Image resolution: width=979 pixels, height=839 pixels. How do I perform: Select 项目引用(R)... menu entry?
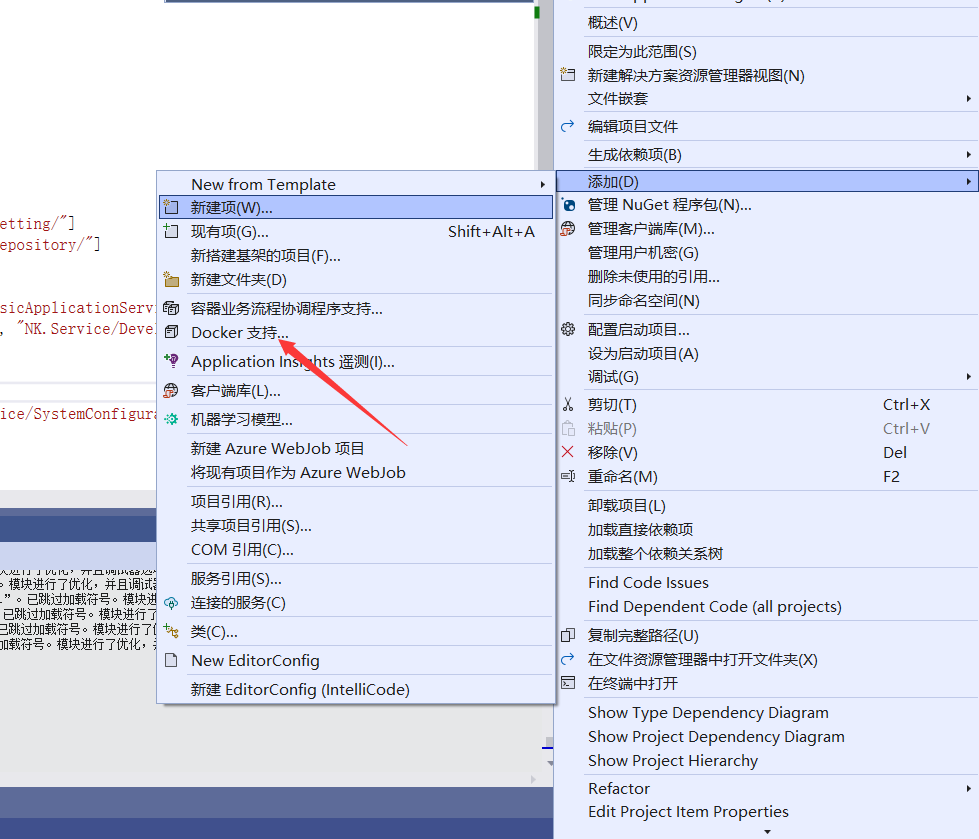pyautogui.click(x=237, y=501)
